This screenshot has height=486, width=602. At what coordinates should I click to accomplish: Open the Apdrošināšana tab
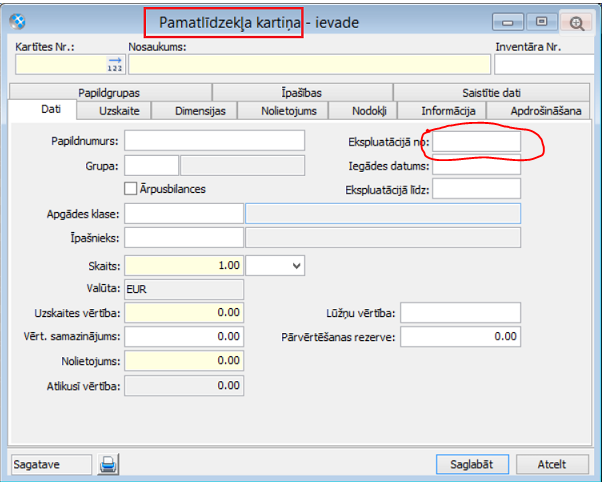(538, 111)
